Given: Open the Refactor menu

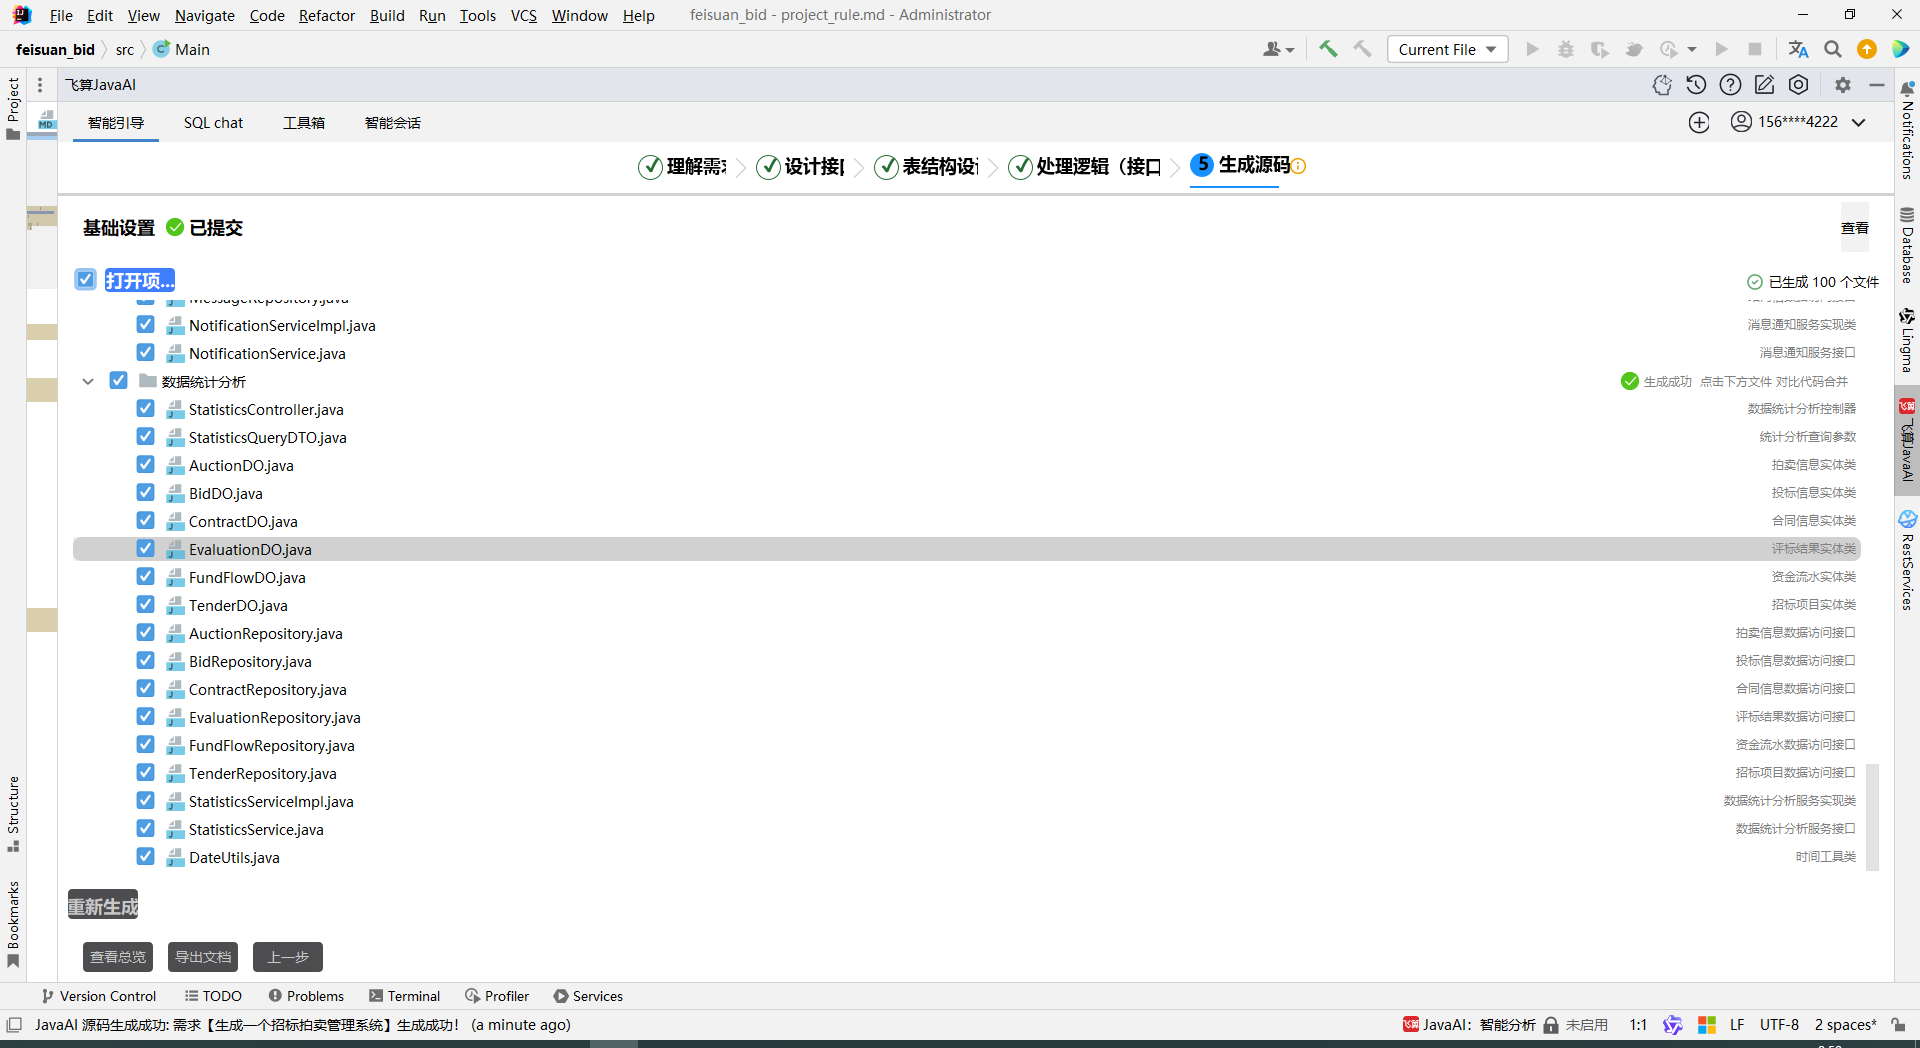Looking at the screenshot, I should (x=327, y=15).
